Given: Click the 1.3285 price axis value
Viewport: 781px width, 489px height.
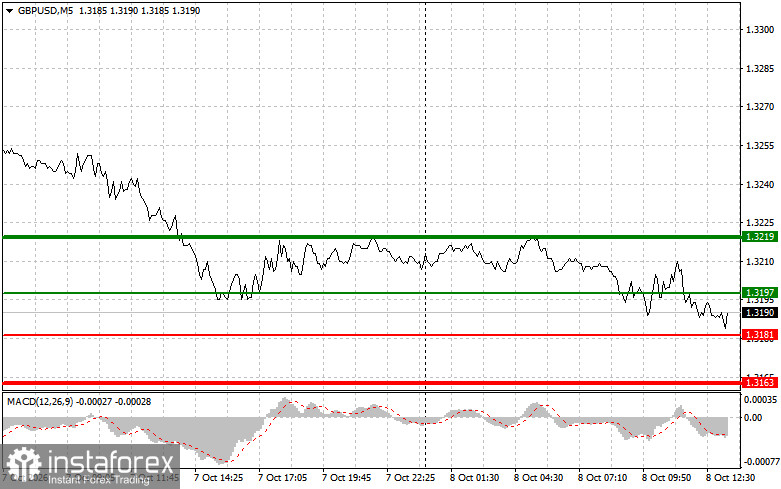Looking at the screenshot, I should pos(760,68).
